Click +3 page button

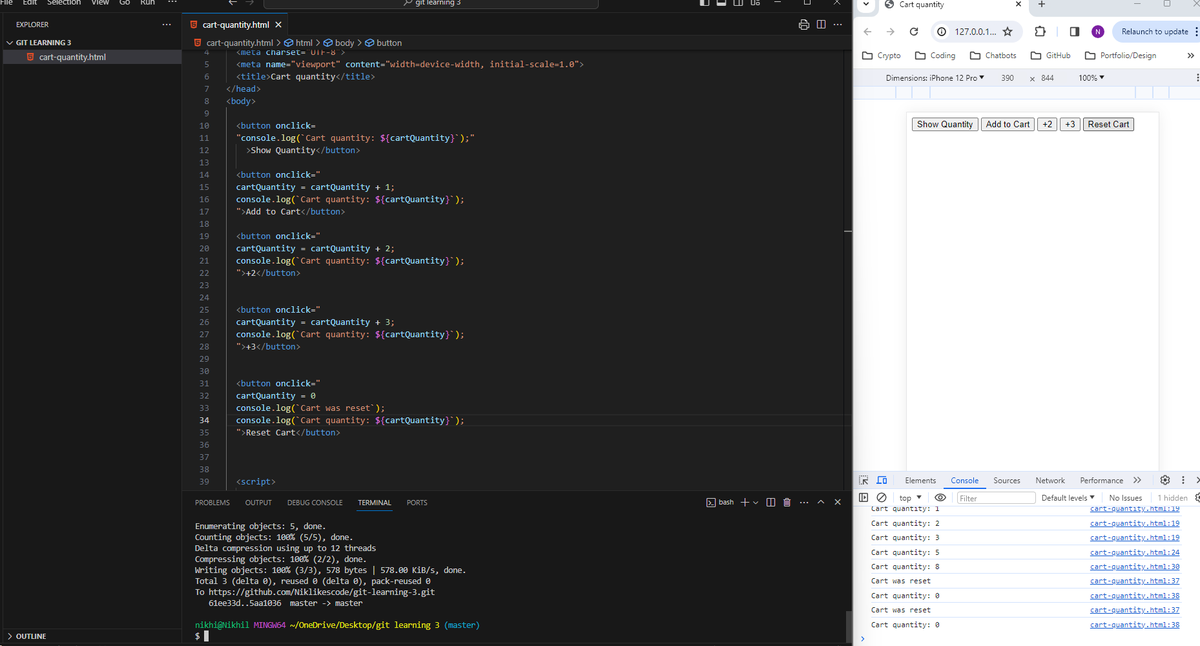click(x=1070, y=125)
